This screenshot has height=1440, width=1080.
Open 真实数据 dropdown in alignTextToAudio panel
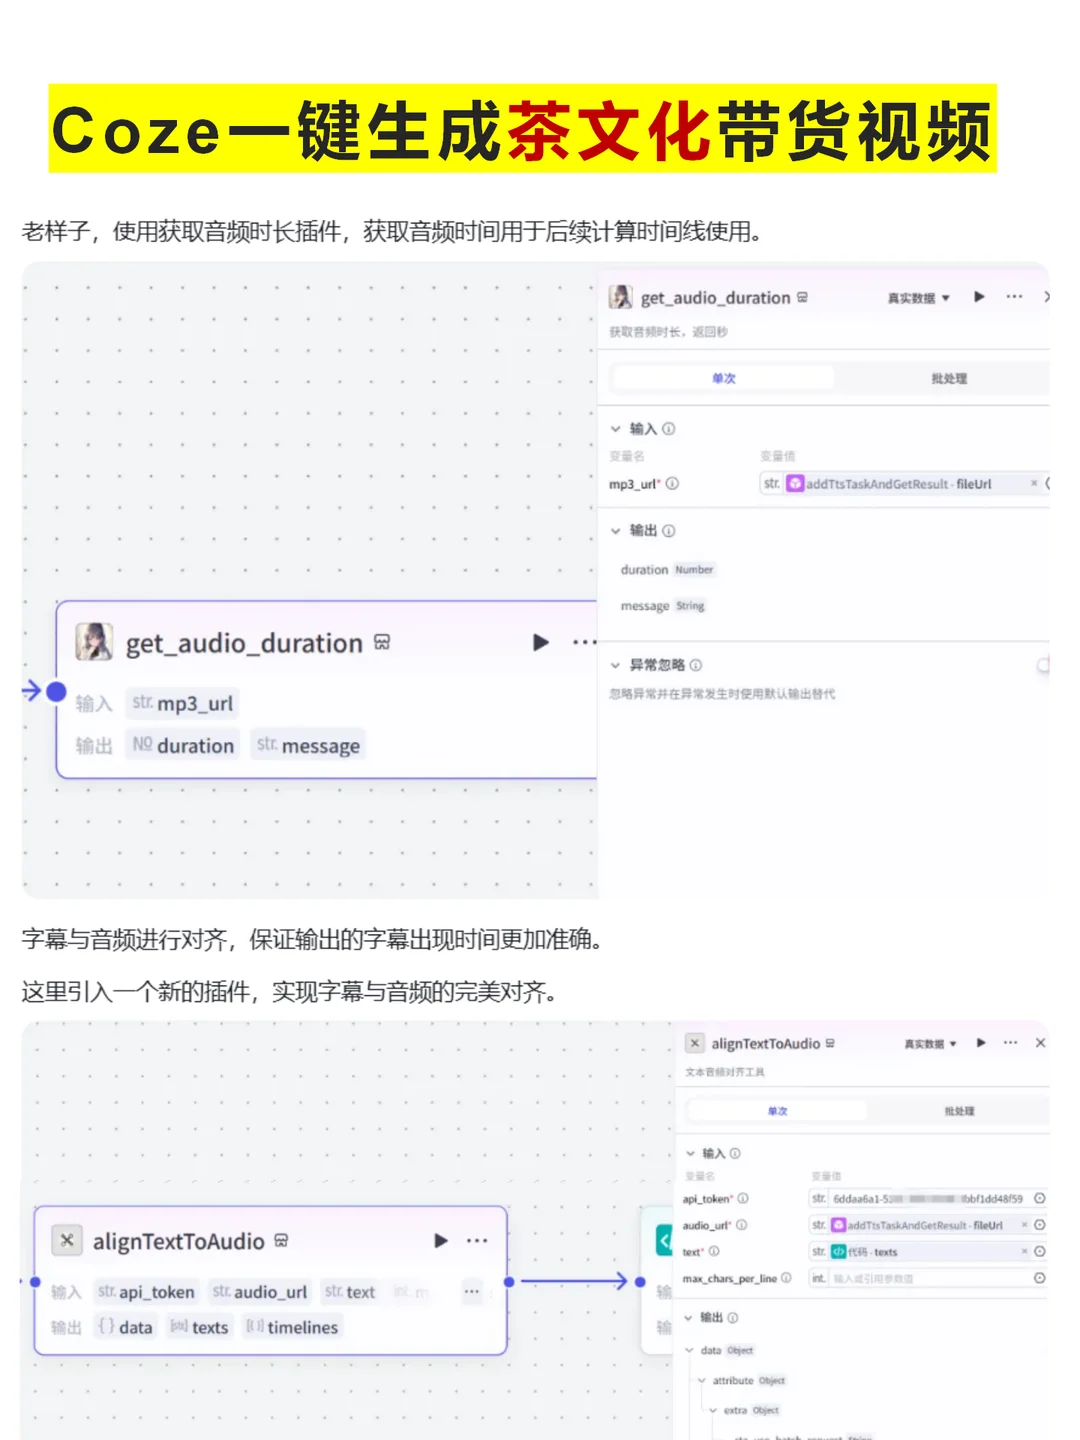[x=930, y=1044]
